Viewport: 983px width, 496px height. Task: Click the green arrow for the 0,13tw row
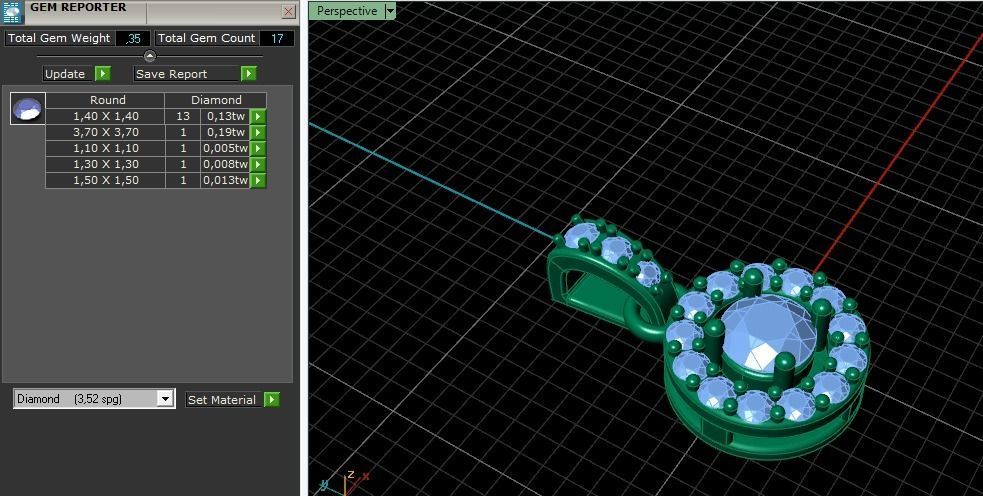click(258, 117)
